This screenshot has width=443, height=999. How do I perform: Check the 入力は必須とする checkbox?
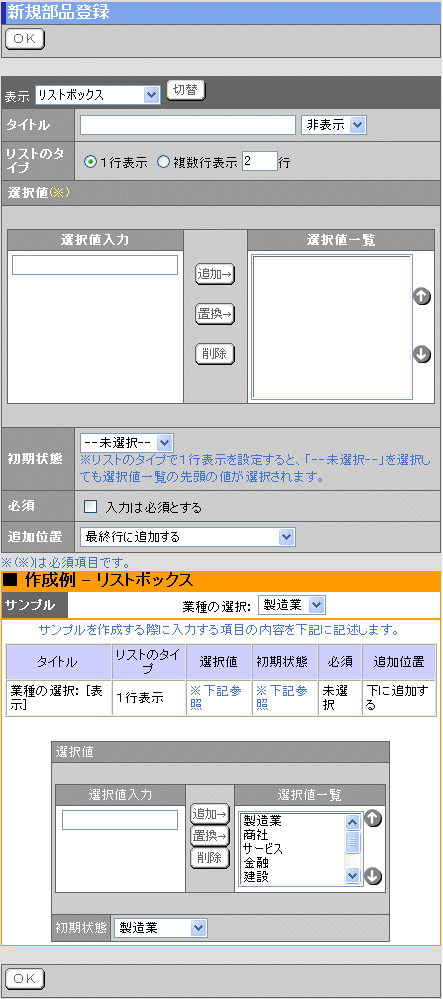[91, 507]
